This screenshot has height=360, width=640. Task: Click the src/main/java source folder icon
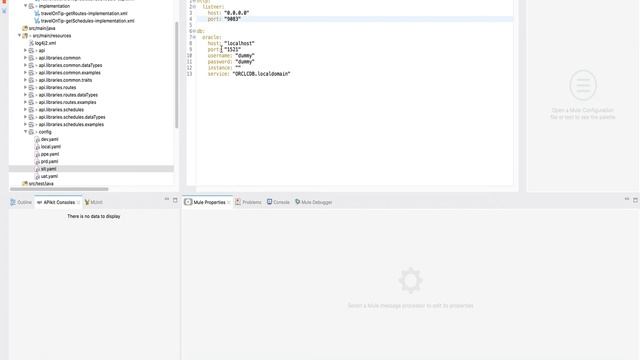(25, 28)
